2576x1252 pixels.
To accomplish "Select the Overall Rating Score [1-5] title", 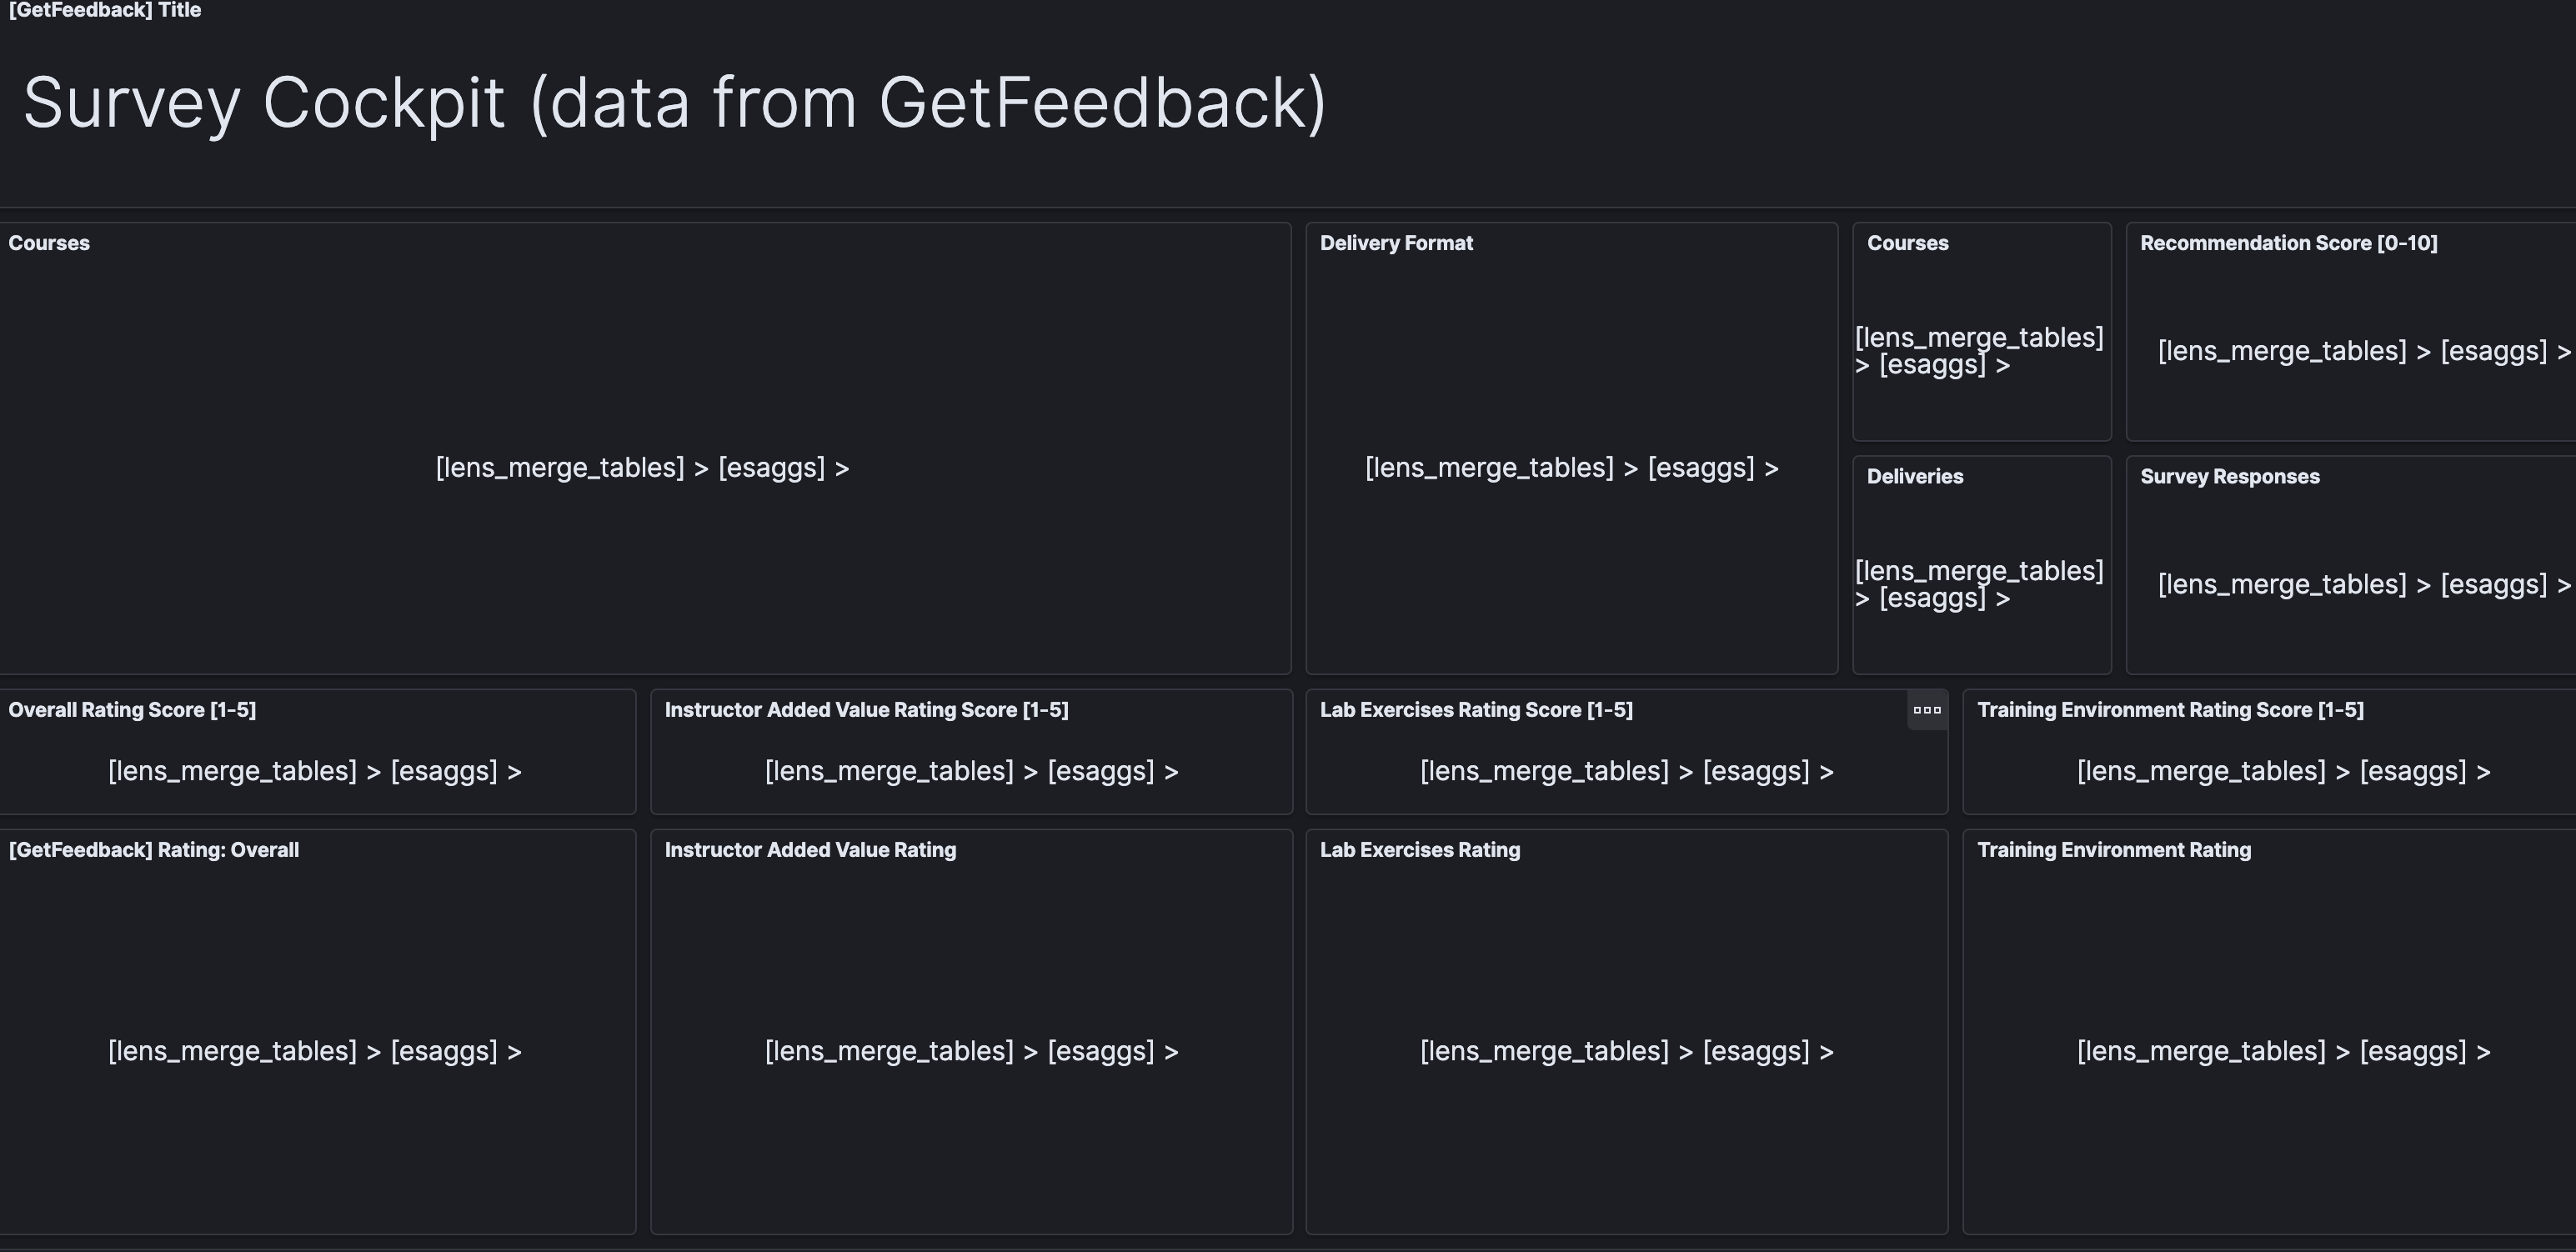I will [x=132, y=710].
